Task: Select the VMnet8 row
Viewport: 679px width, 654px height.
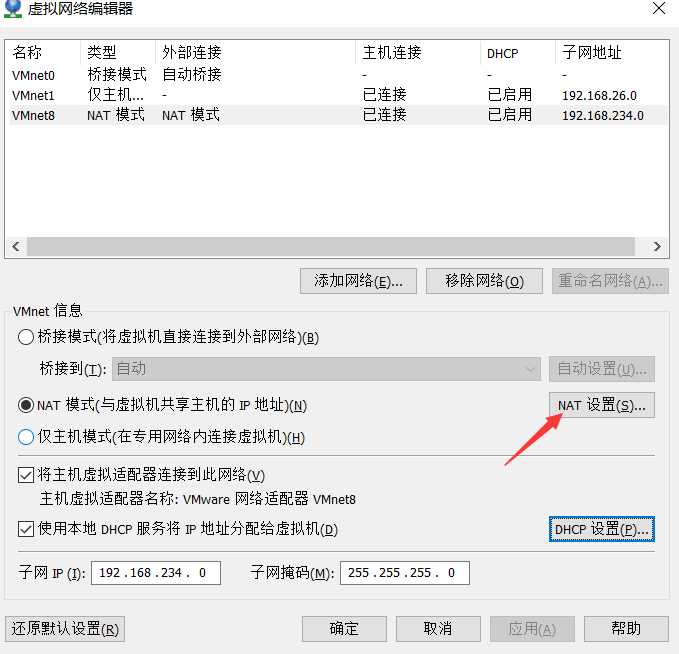Action: pyautogui.click(x=338, y=115)
